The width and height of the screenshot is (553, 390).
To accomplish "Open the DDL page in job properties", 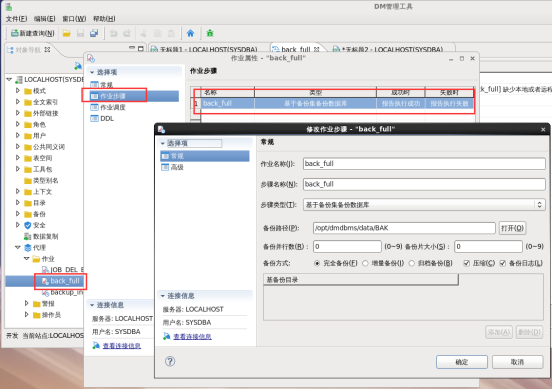I will tap(107, 118).
